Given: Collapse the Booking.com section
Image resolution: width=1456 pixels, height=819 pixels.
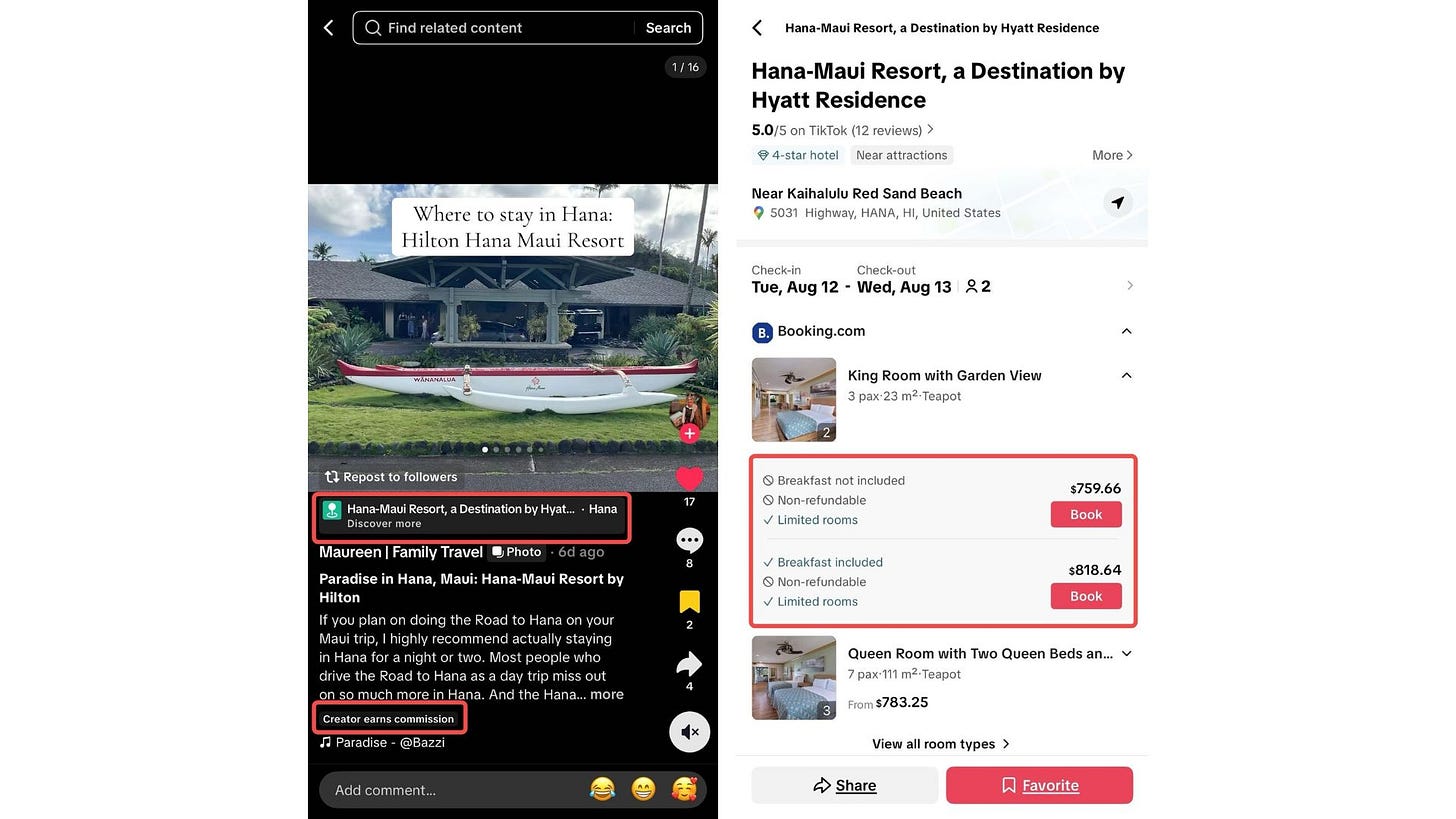Looking at the screenshot, I should click(1126, 331).
